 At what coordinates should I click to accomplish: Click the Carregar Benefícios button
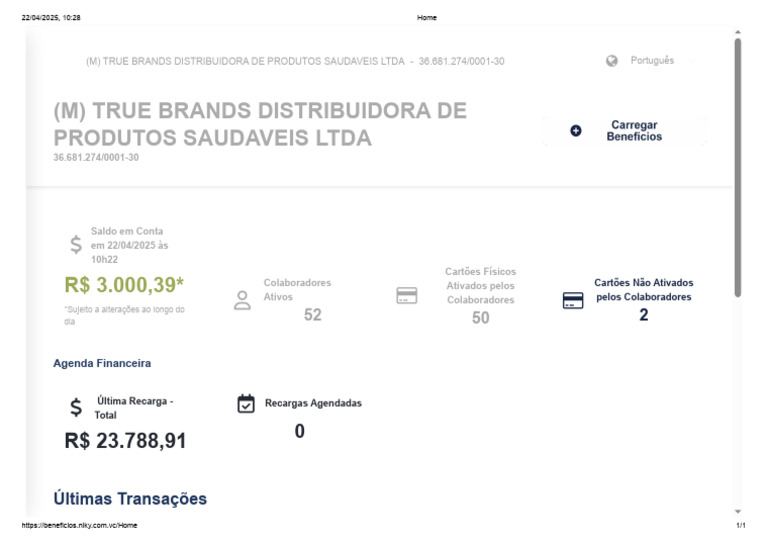(624, 131)
